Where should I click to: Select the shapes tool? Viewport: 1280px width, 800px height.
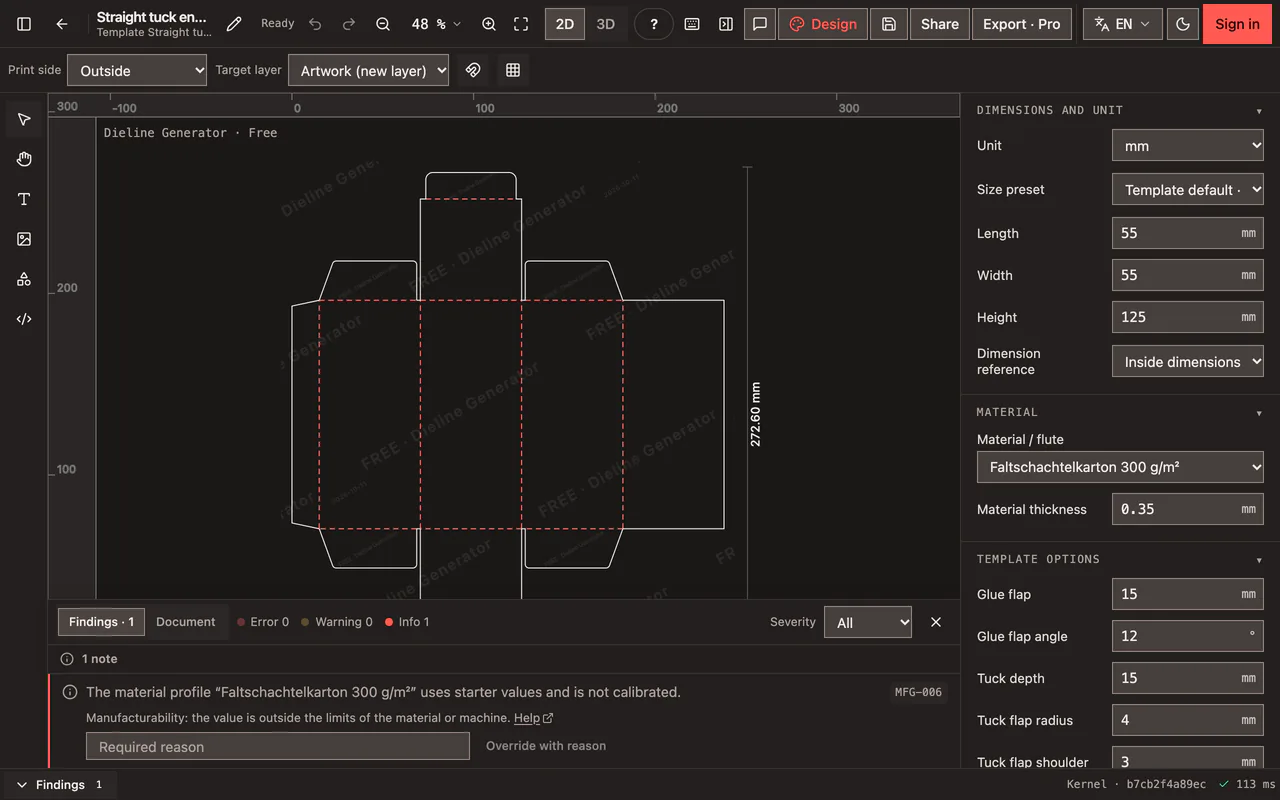click(x=24, y=279)
